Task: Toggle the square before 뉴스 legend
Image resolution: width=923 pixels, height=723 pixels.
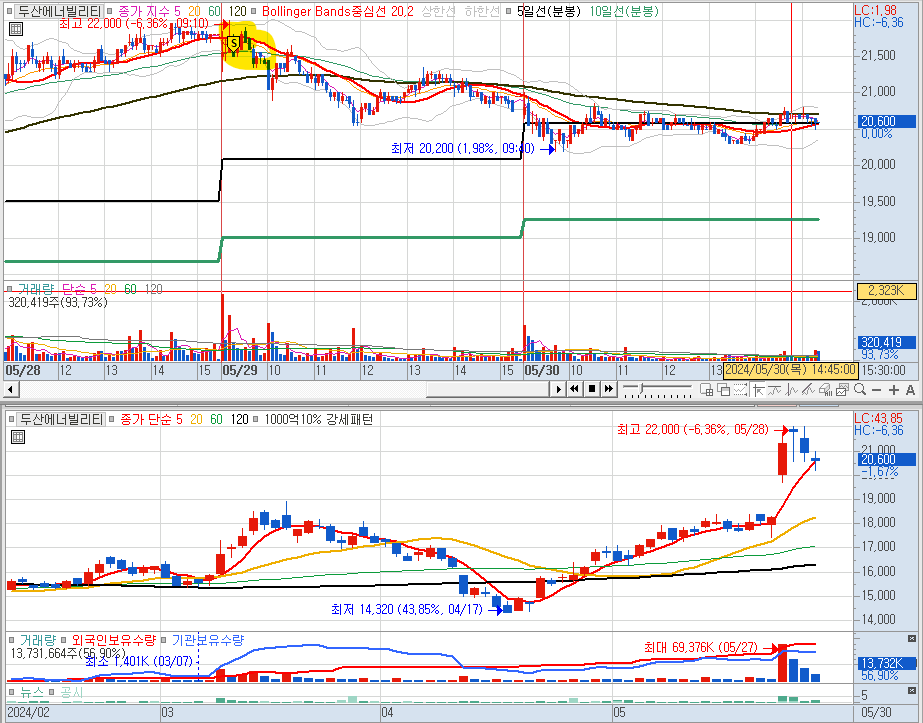Action: [11, 692]
